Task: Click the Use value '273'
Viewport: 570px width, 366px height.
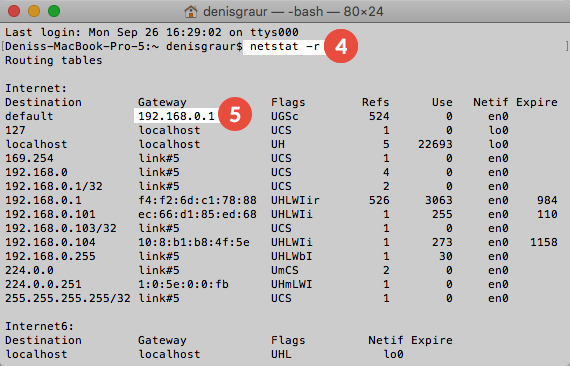Action: [442, 242]
